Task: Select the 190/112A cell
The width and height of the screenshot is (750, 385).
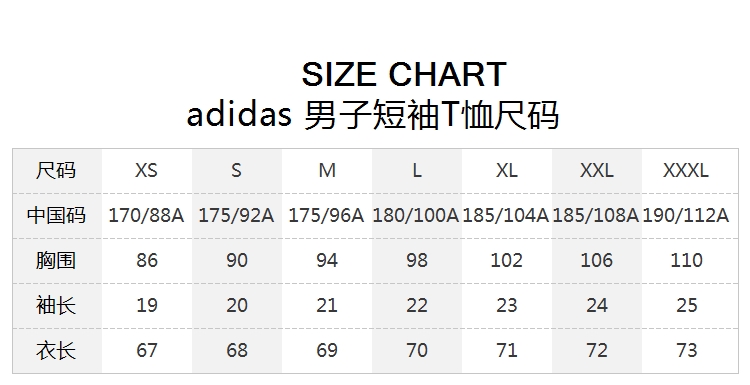Action: click(686, 215)
